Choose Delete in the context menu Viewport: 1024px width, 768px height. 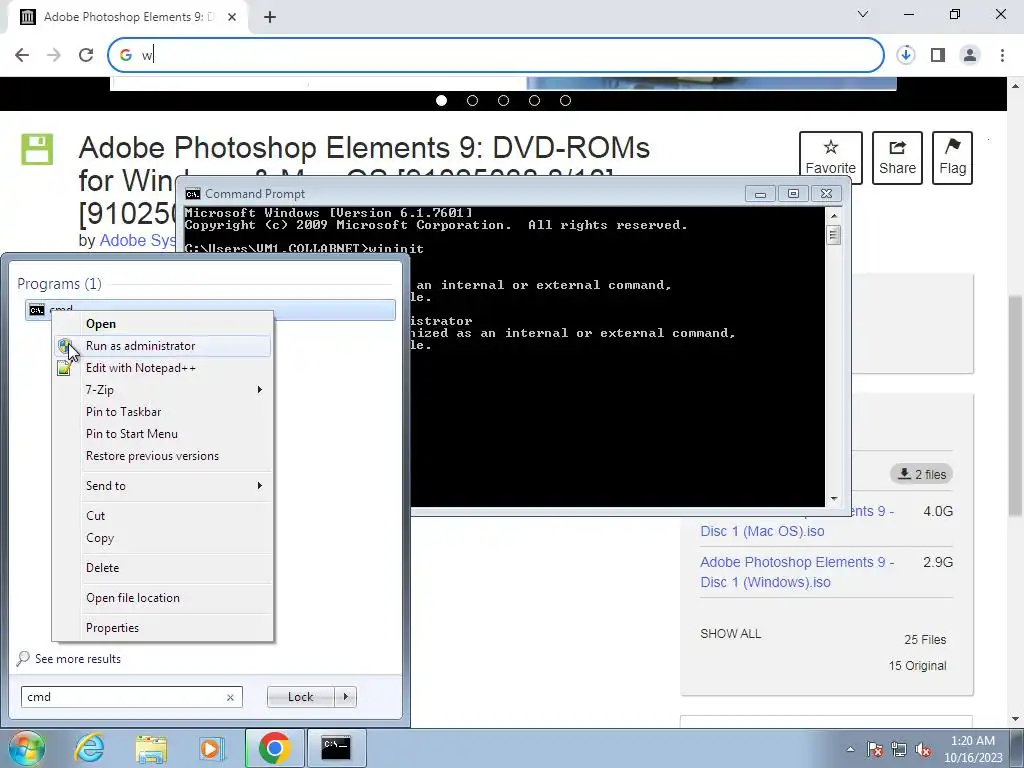point(162,568)
